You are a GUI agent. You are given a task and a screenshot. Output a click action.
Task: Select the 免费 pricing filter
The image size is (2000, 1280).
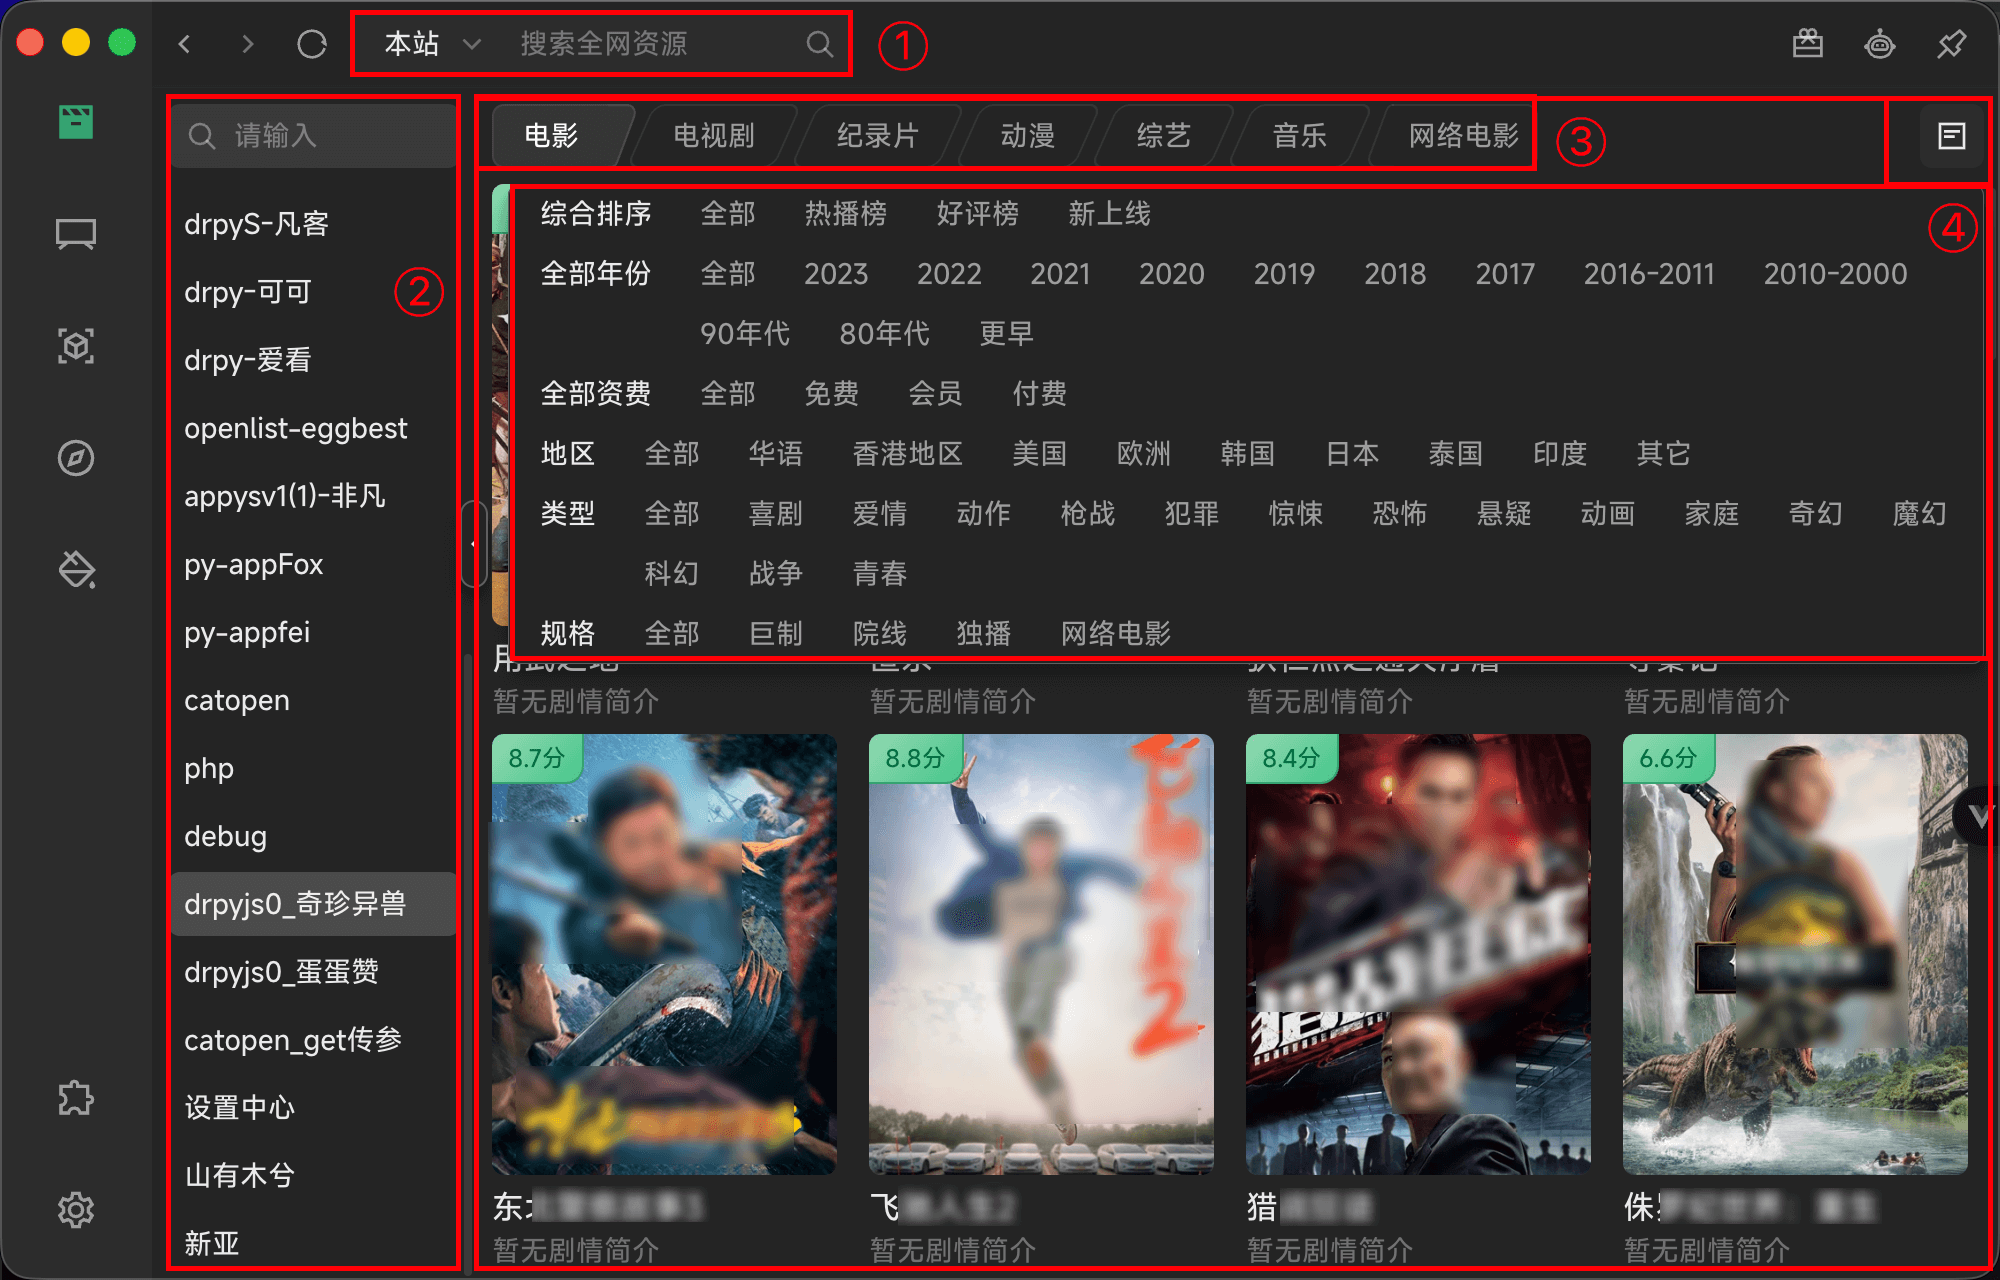[831, 393]
